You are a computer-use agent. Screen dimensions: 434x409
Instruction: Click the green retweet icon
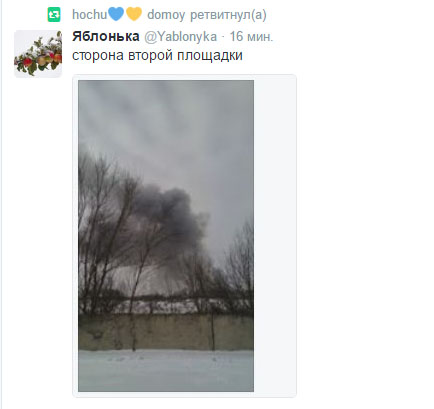54,15
